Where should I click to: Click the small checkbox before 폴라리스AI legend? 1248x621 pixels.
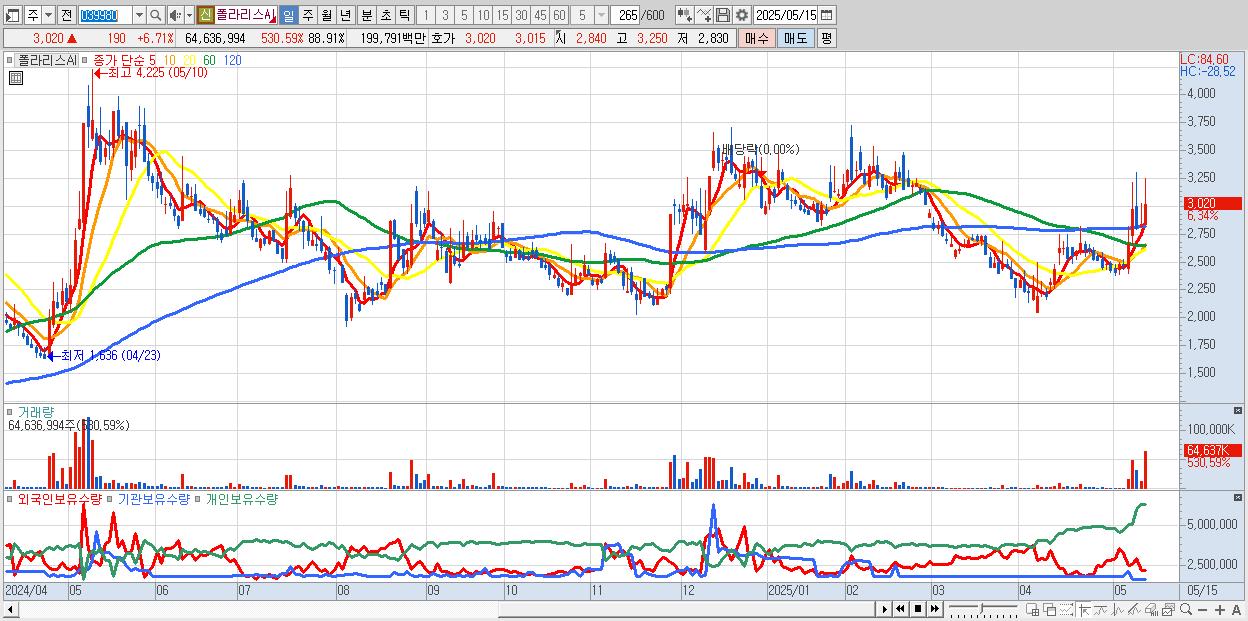[11, 60]
